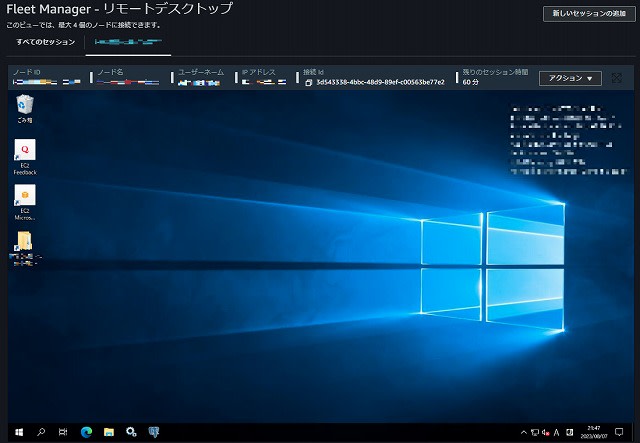
Task: Click the 60 分 remaining session time
Action: point(470,82)
